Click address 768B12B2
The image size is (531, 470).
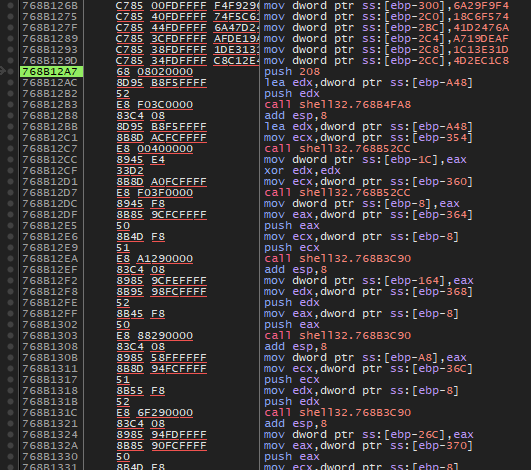[x=50, y=94]
